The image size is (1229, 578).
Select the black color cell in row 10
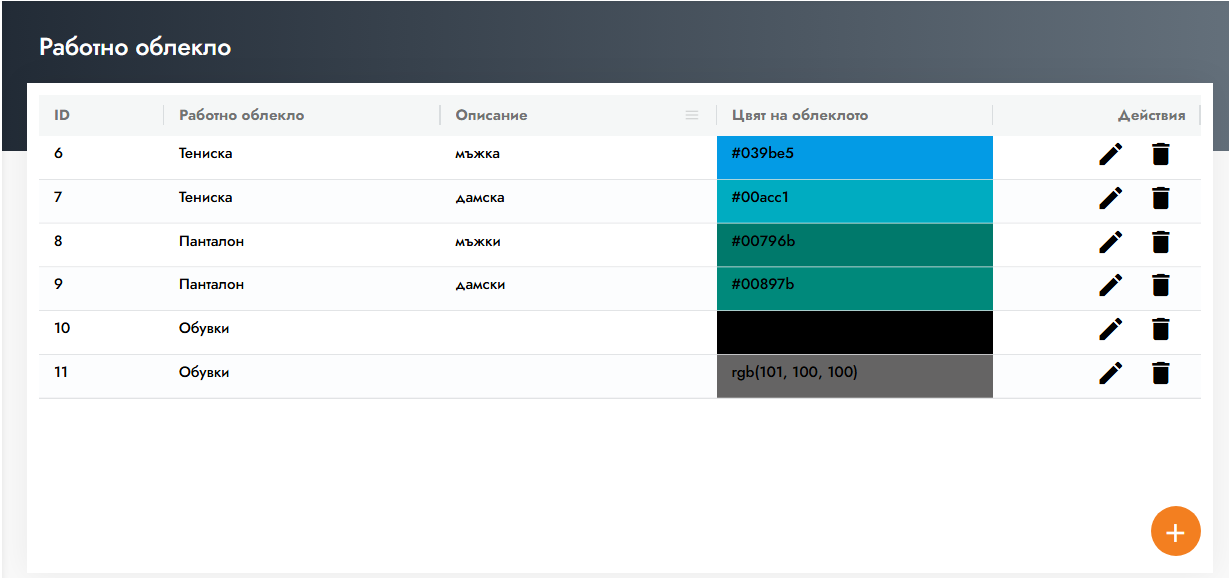pyautogui.click(x=854, y=332)
